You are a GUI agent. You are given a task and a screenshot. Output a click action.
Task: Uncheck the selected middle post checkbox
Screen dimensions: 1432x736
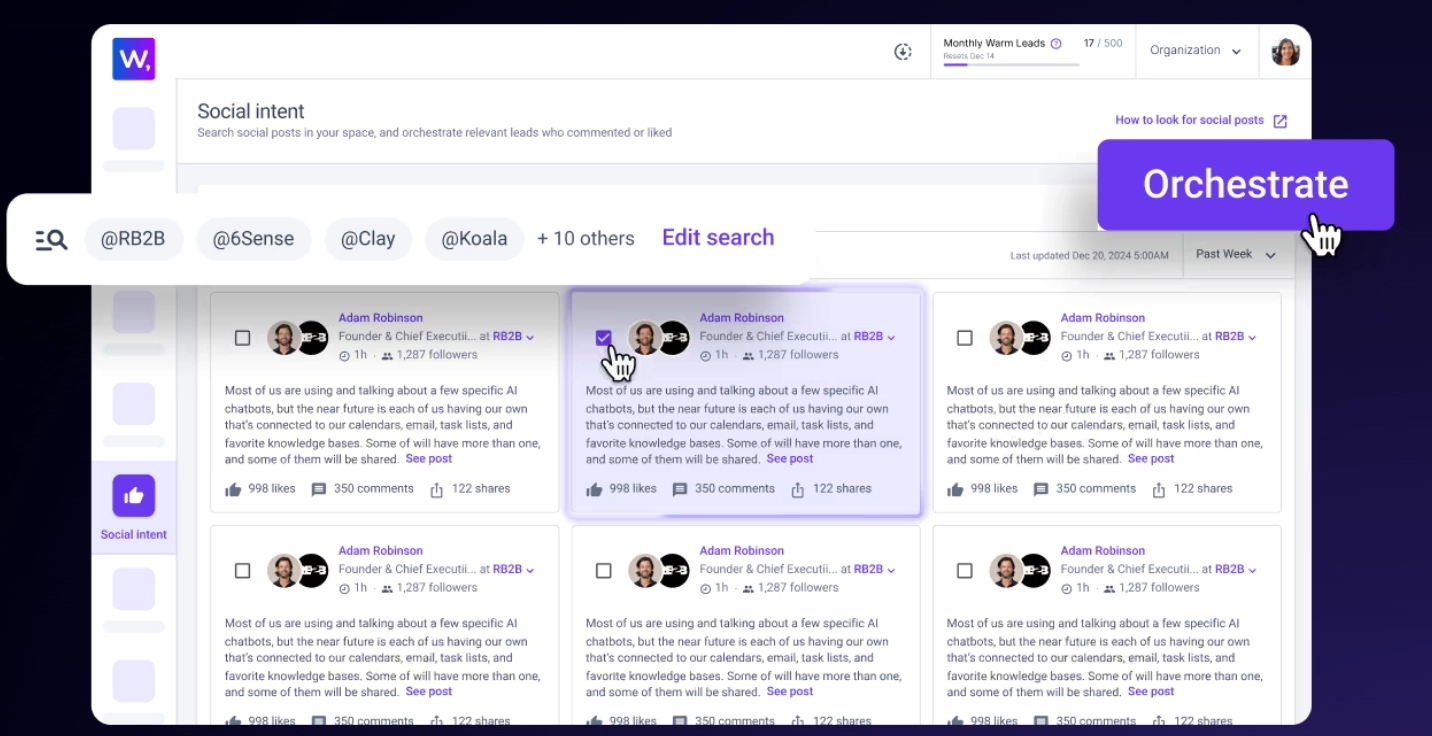point(603,338)
